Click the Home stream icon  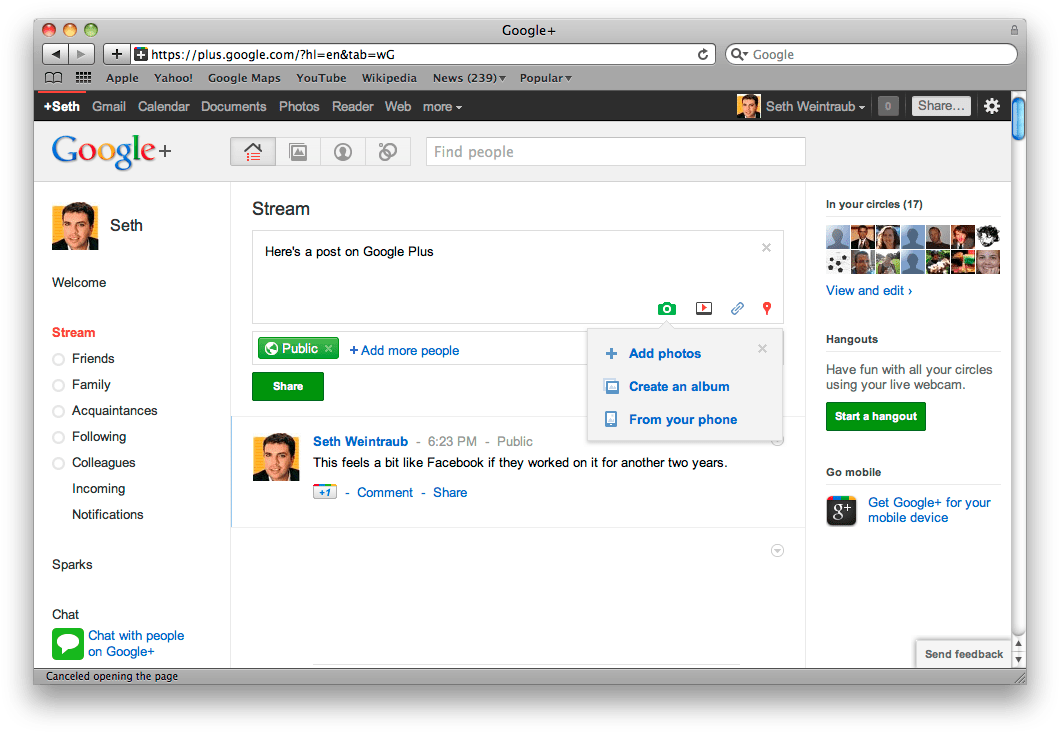(x=253, y=152)
